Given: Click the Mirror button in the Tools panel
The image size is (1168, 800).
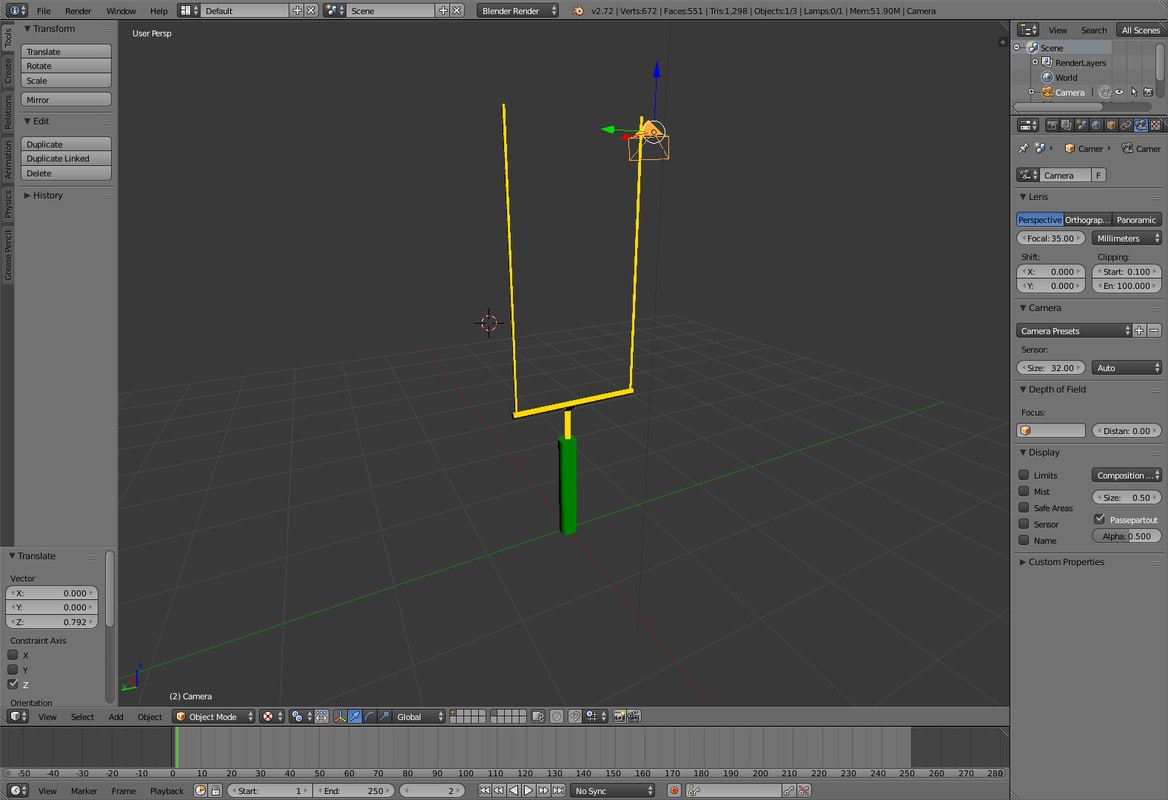Looking at the screenshot, I should pyautogui.click(x=65, y=99).
